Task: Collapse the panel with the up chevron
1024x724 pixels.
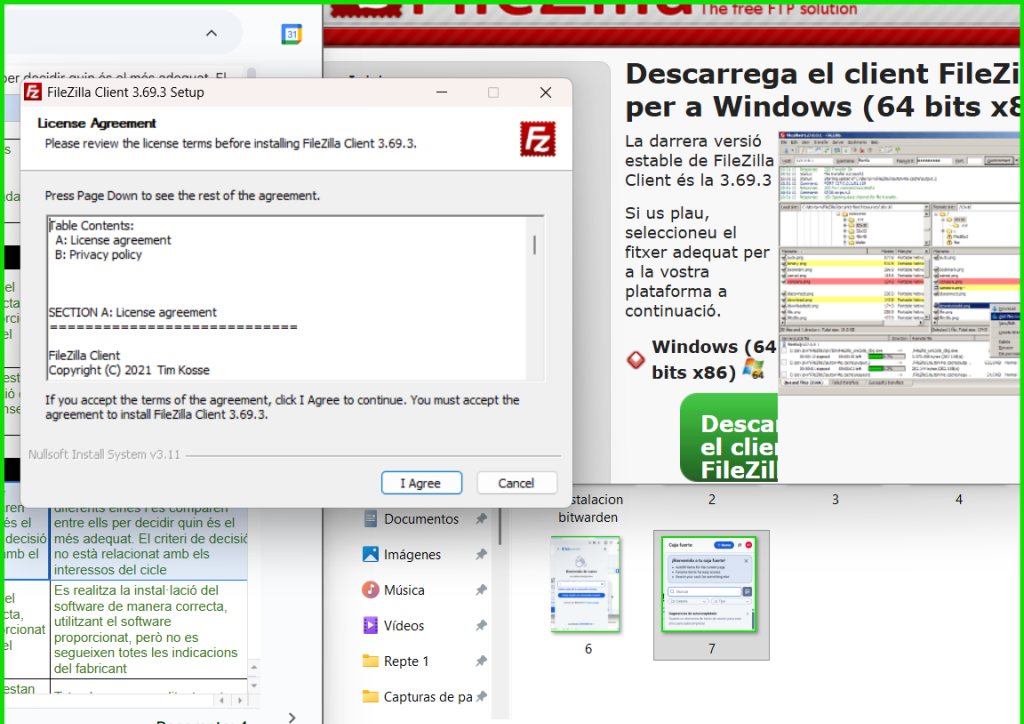Action: click(211, 34)
